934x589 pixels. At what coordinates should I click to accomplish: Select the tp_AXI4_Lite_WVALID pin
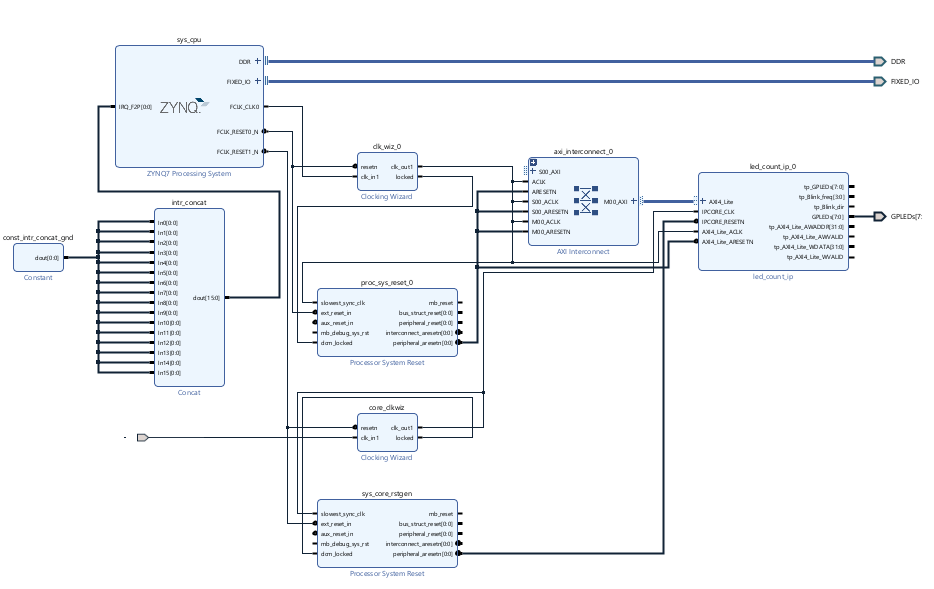(815, 257)
